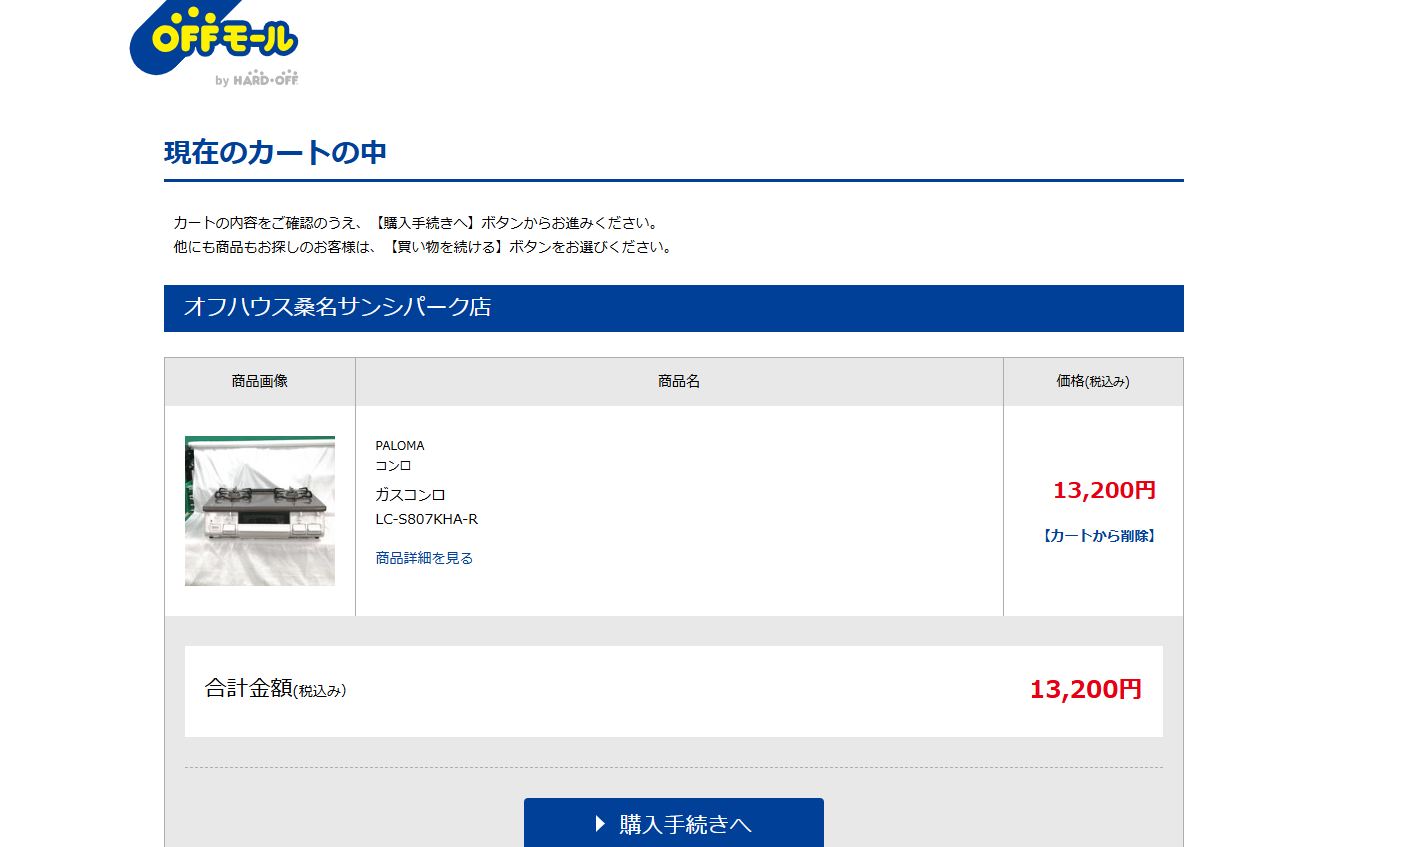Screen dimensions: 1406x847
Task: Click the コンロ category text
Action: tap(393, 466)
